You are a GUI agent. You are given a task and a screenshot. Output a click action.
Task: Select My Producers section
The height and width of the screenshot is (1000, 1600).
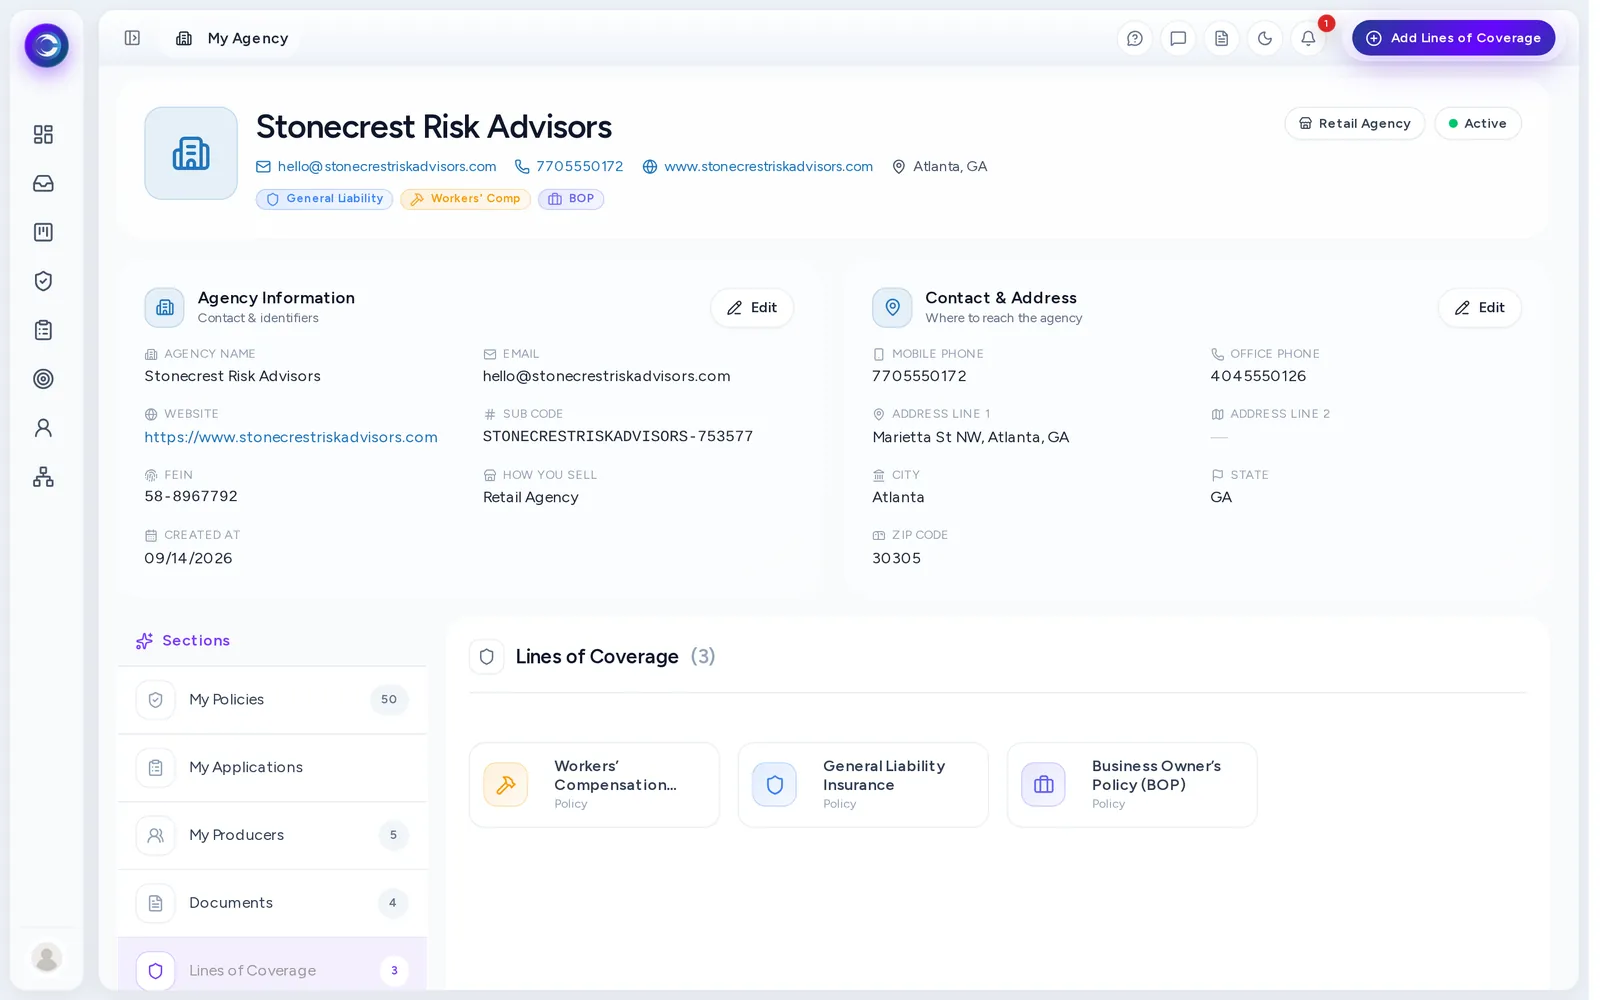click(x=272, y=835)
